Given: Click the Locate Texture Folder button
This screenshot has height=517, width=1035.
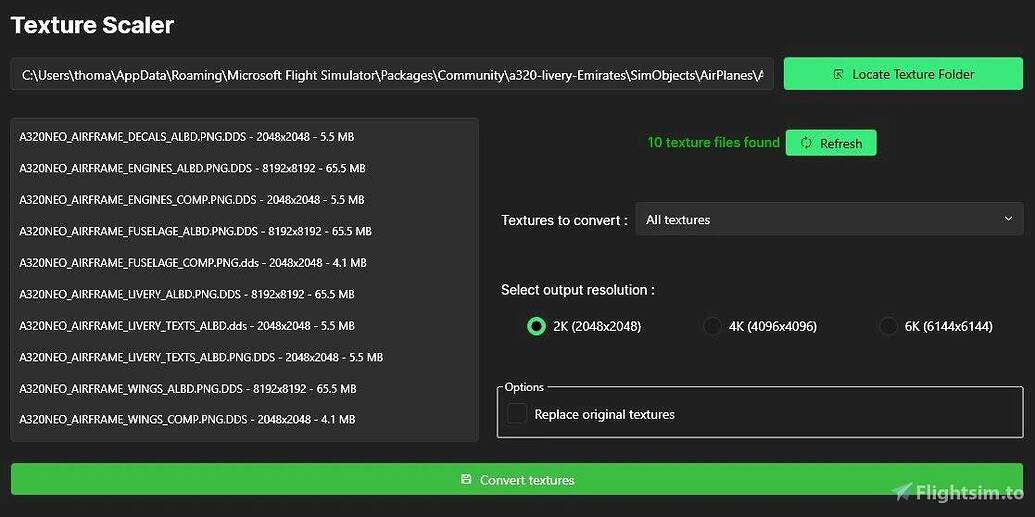Looking at the screenshot, I should (903, 74).
